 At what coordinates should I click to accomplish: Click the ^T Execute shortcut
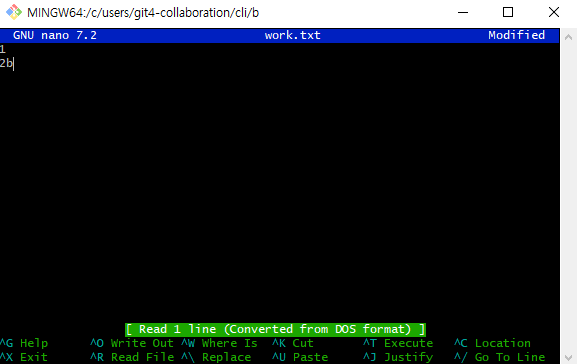point(398,343)
